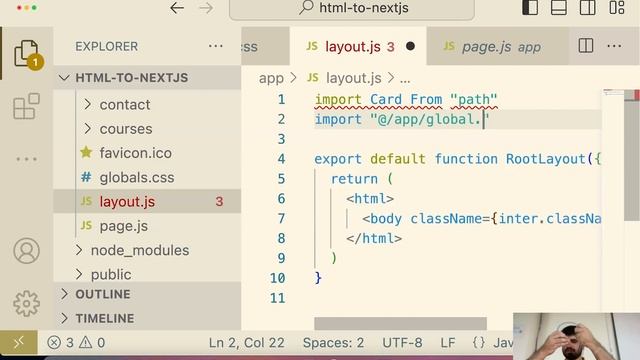Switch to the partially hidden css tab
This screenshot has height=360, width=640.
pos(265,47)
